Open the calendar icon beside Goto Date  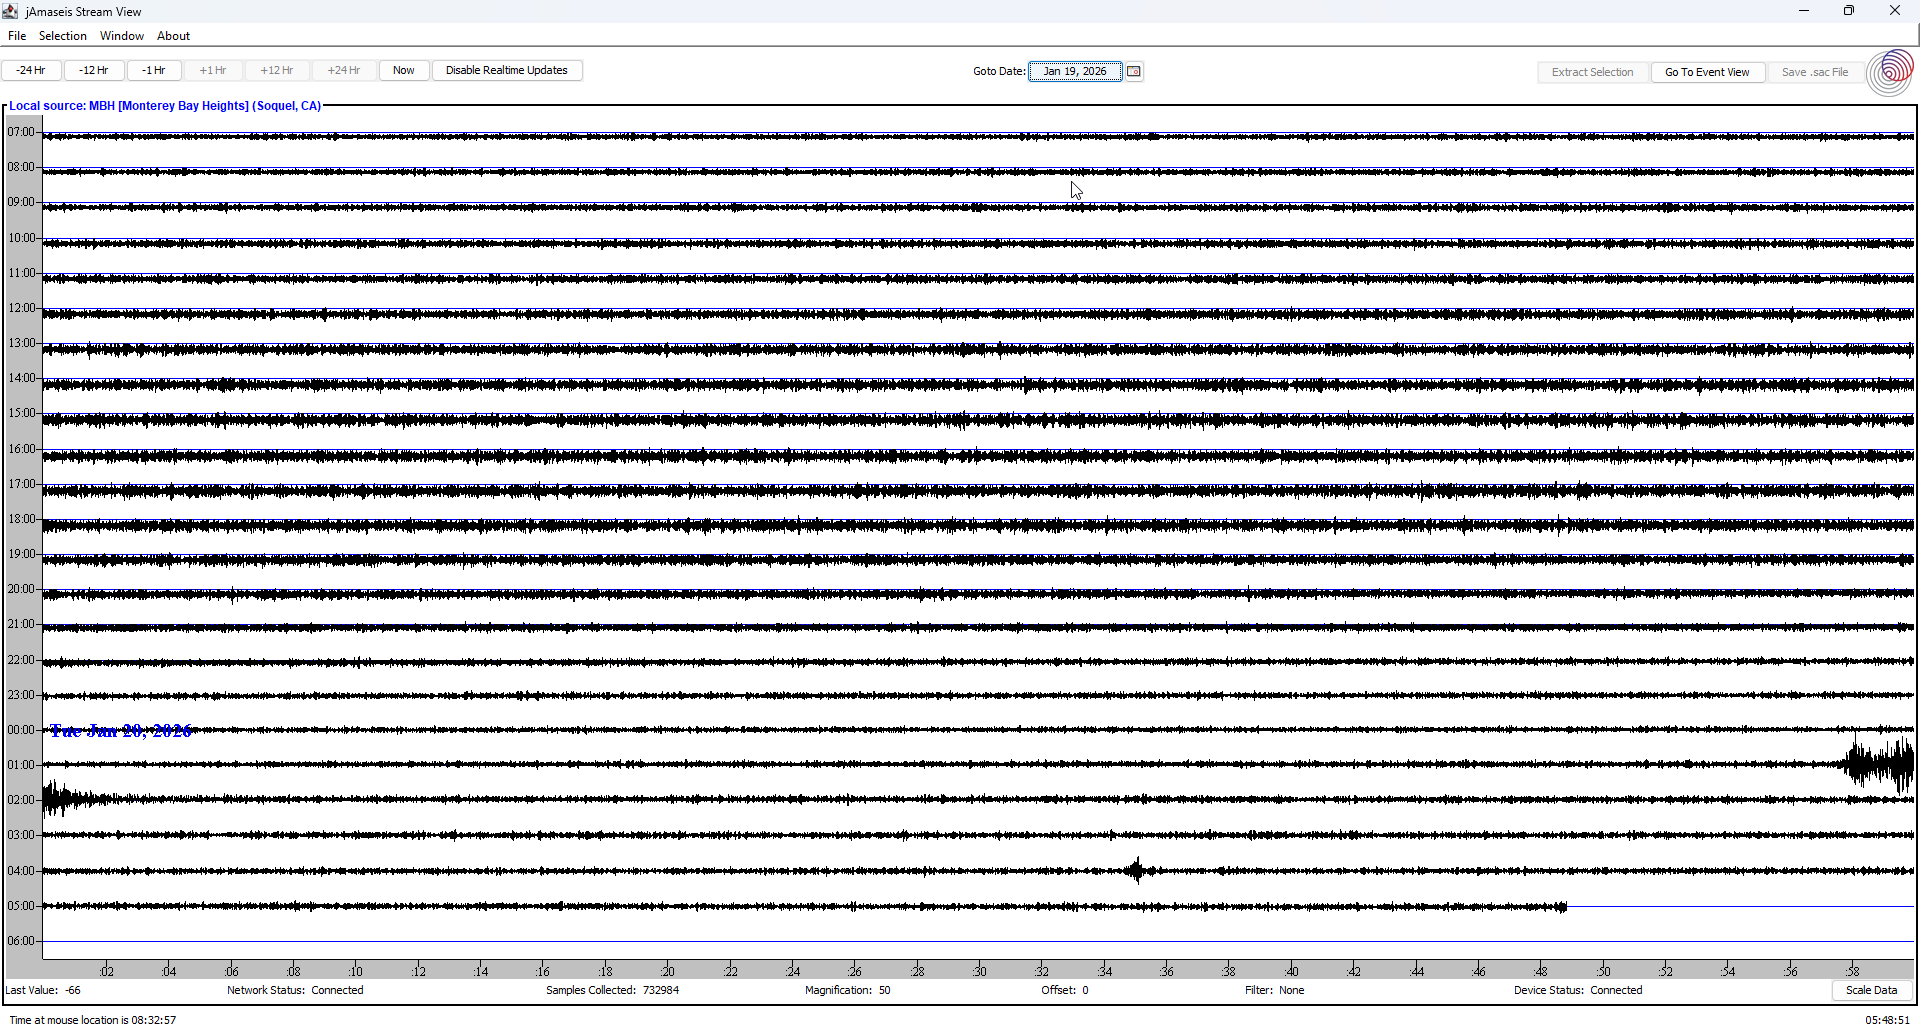[x=1134, y=71]
